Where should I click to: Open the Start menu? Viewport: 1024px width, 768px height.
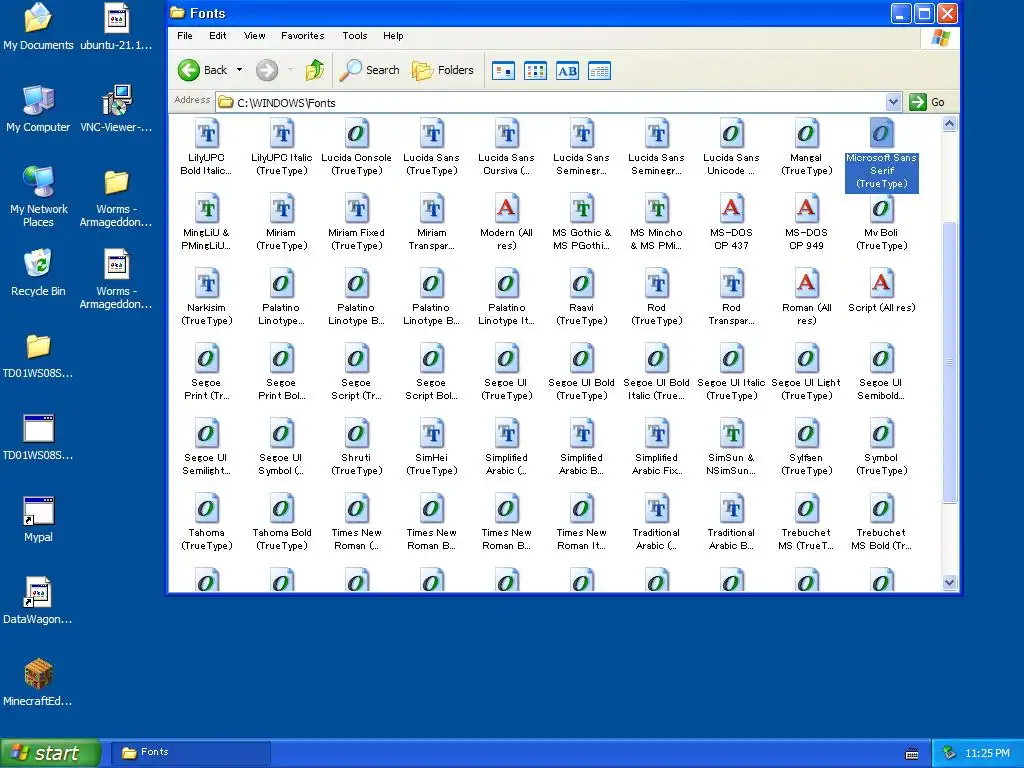tap(50, 753)
